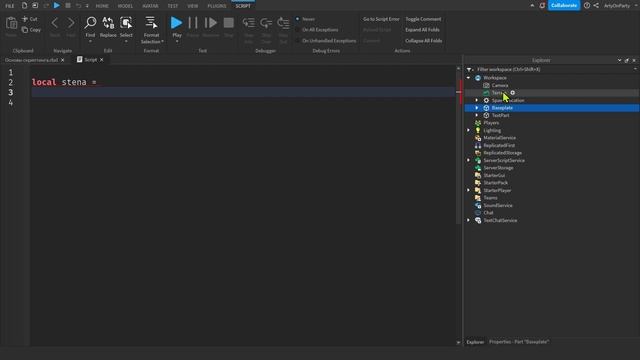Click the Step Out debugger icon
Viewport: 640px width, 360px height.
pyautogui.click(x=283, y=23)
